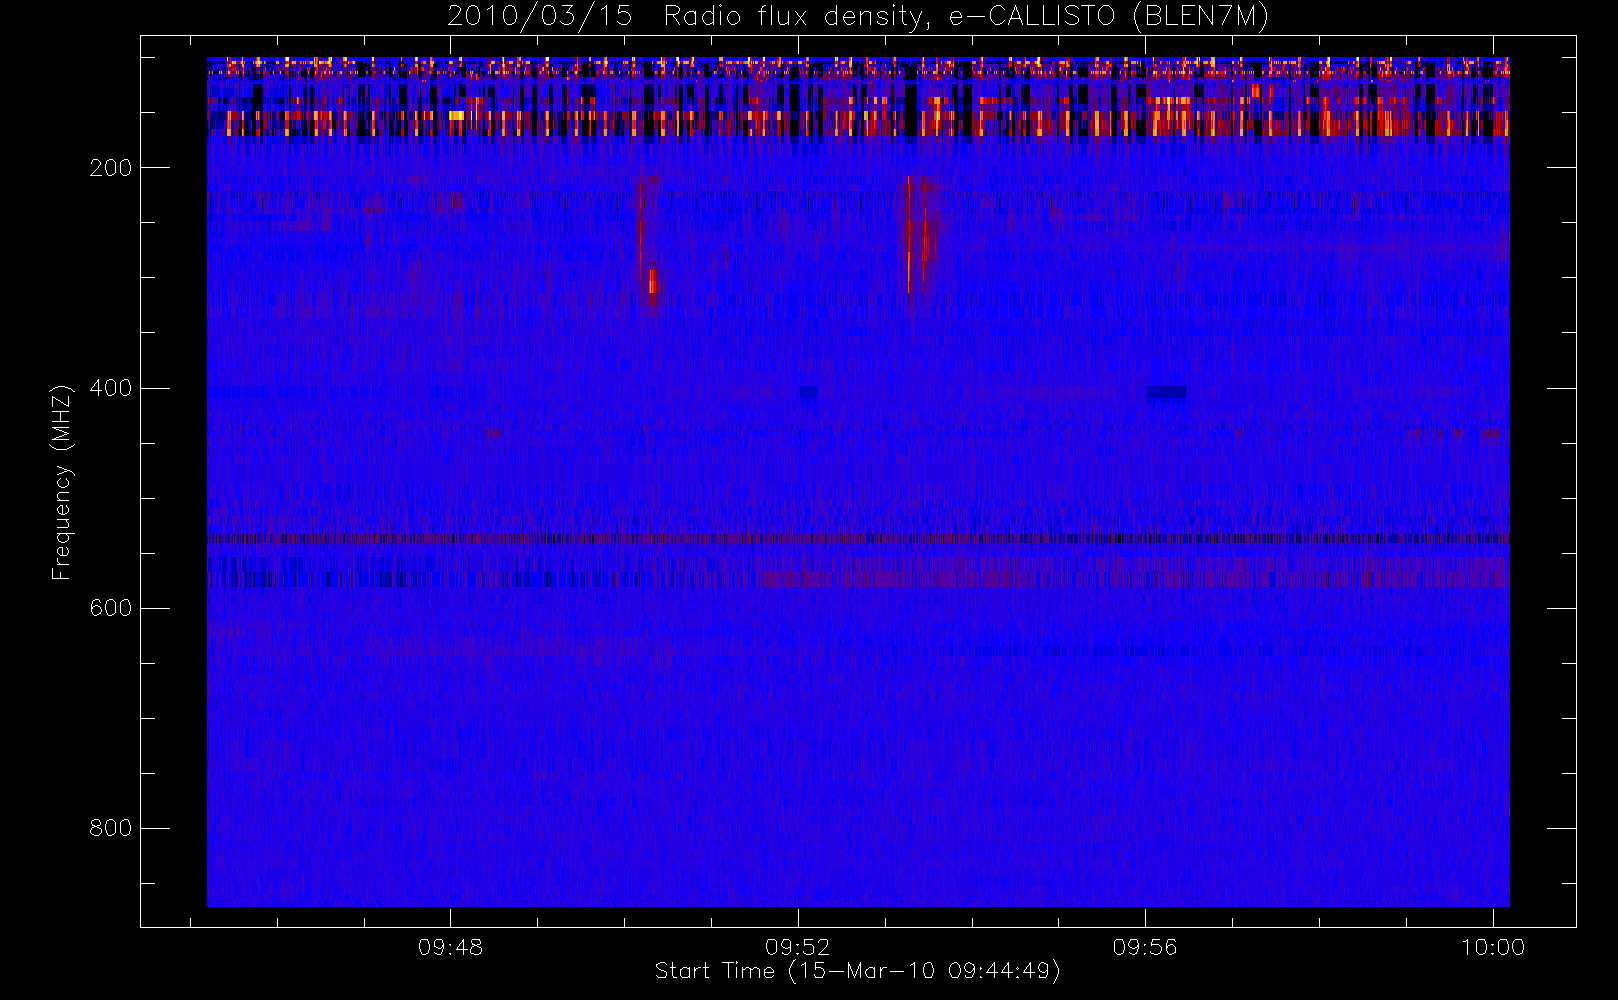The width and height of the screenshot is (1618, 1000).
Task: Click the 200 frequency tick label
Action: click(110, 168)
